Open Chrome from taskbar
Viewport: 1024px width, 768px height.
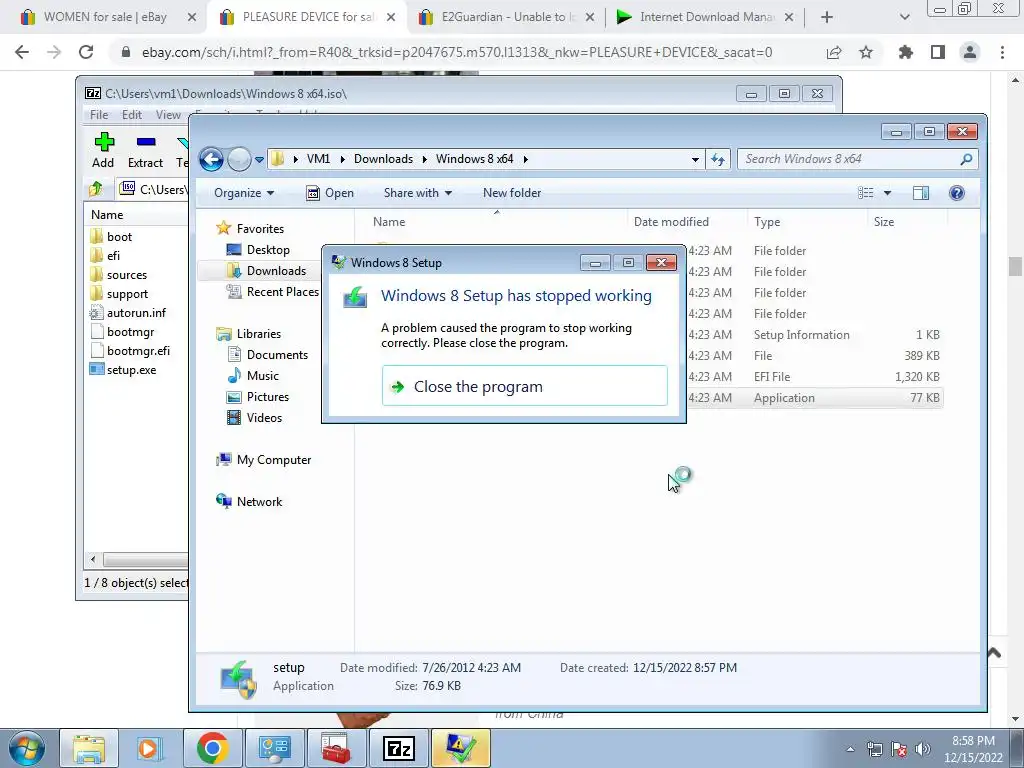[212, 748]
